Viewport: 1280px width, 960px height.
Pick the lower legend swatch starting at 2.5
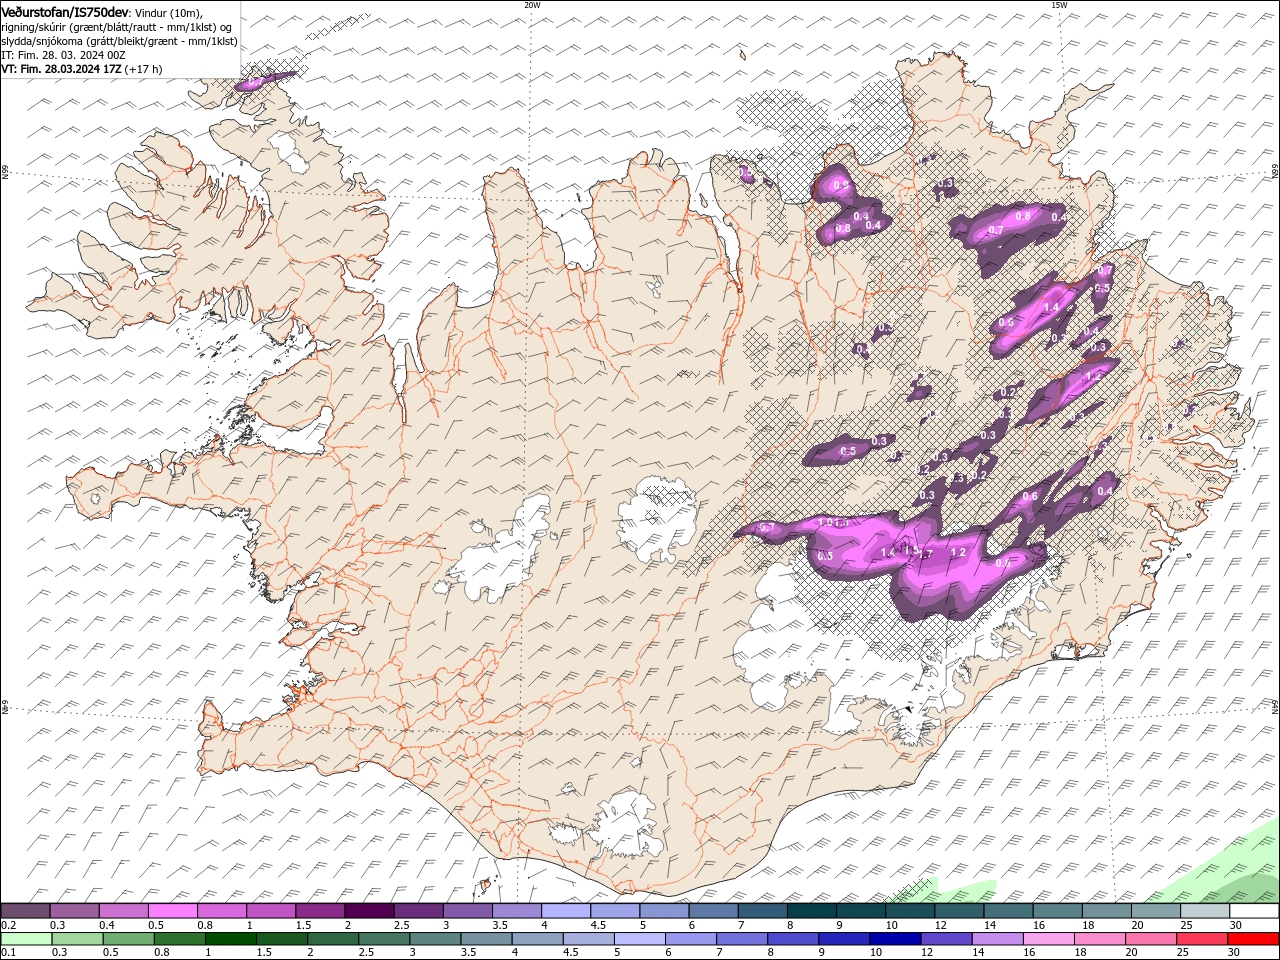384,939
